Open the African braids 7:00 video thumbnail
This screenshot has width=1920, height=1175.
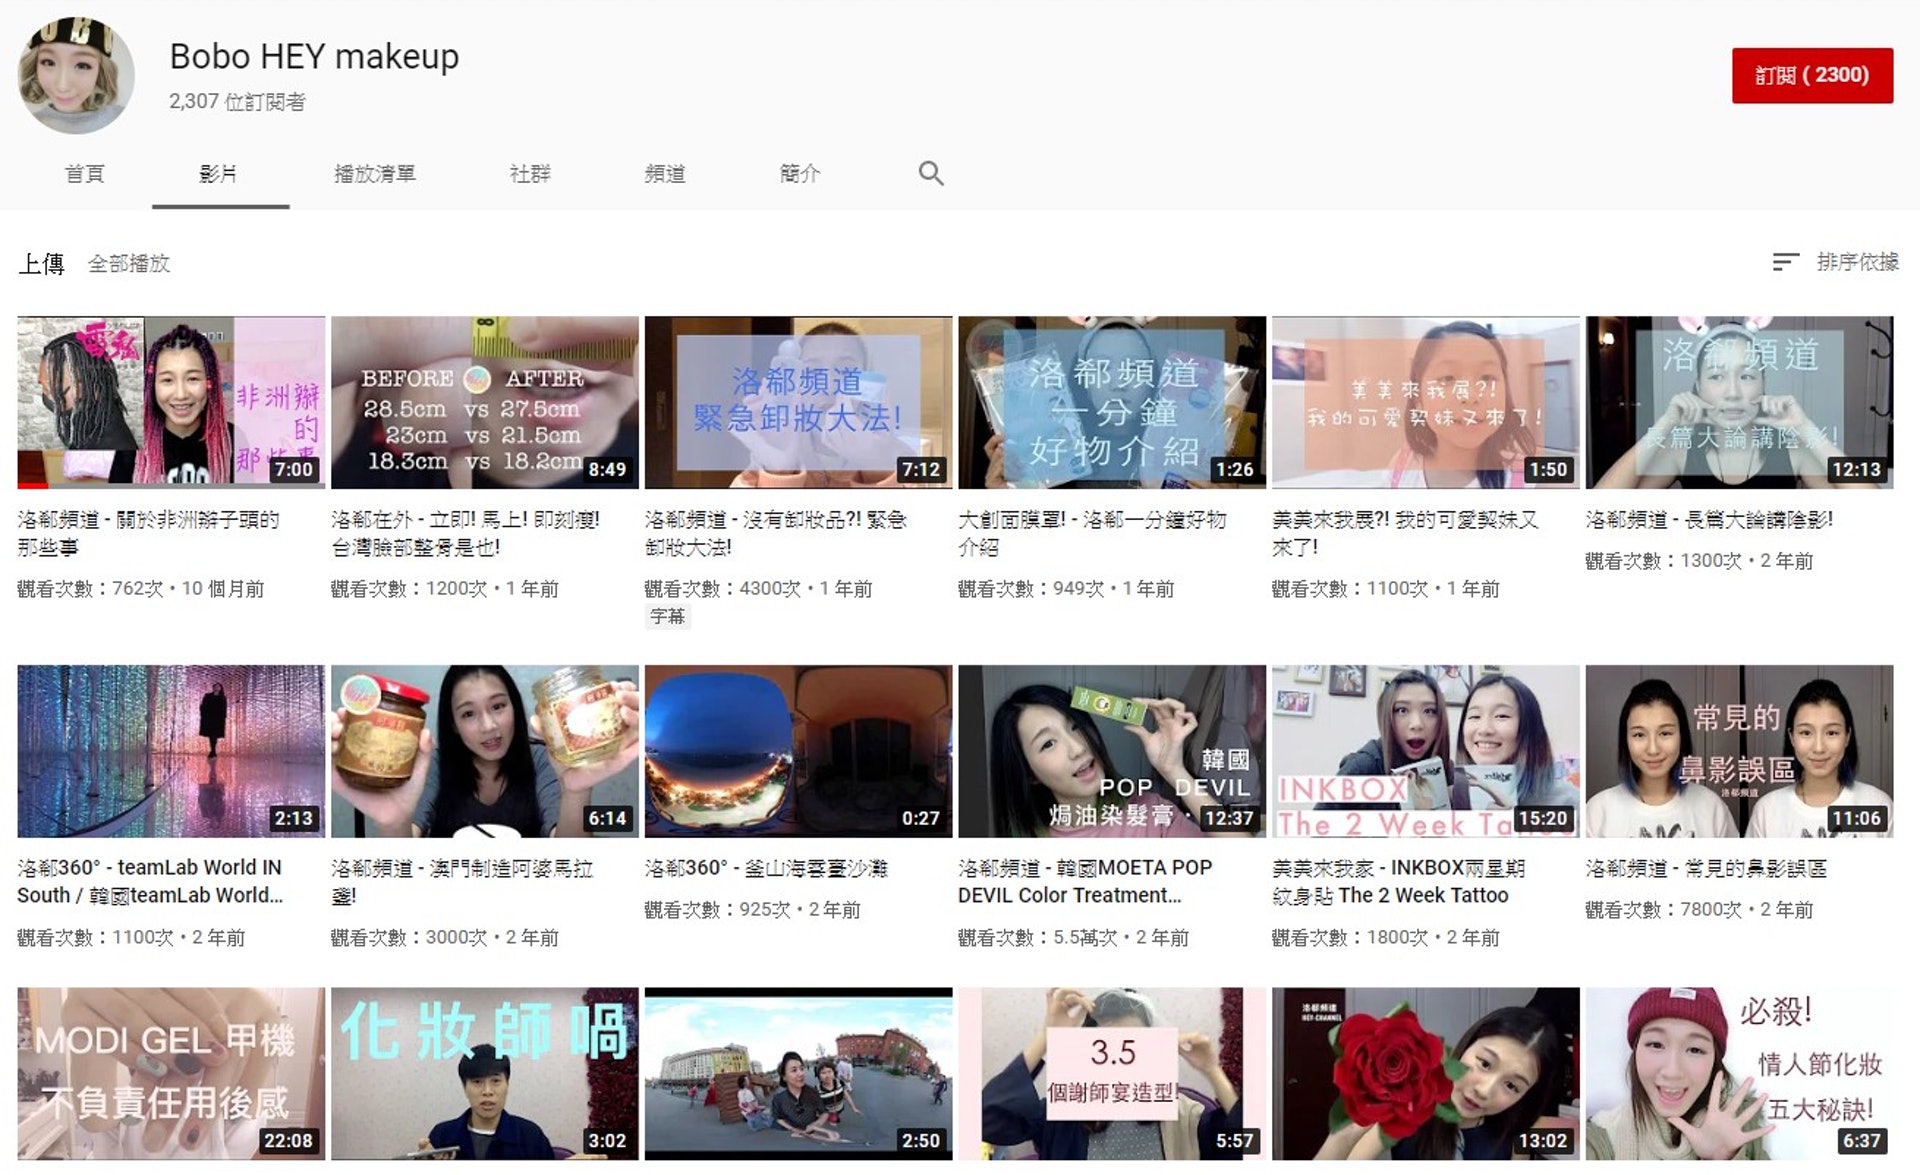click(x=171, y=402)
